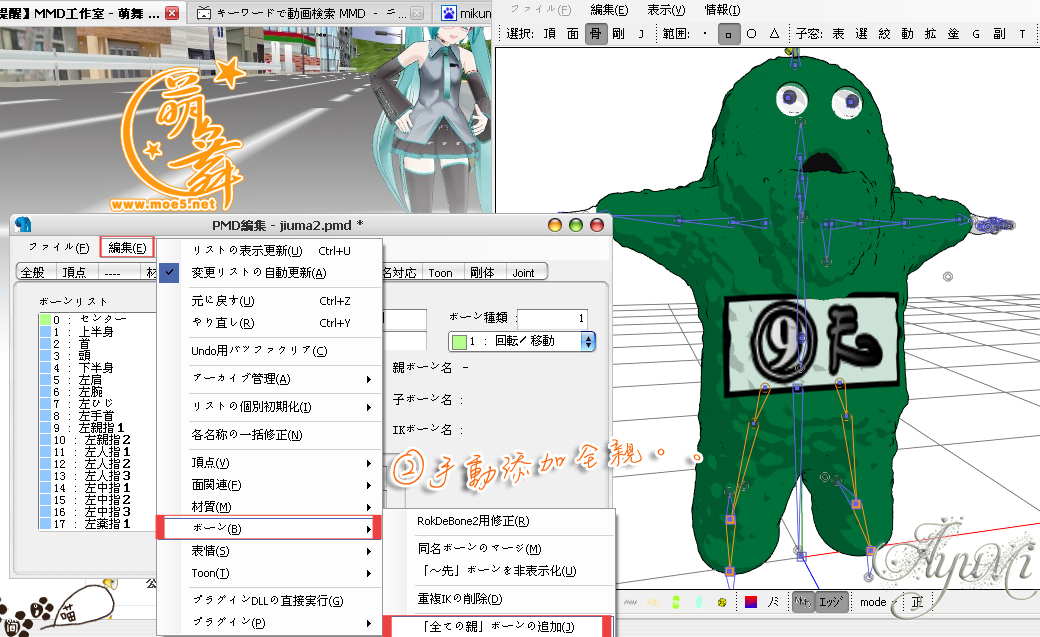Open the 塗 paint sub-window
Image resolution: width=1040 pixels, height=637 pixels.
coord(953,33)
